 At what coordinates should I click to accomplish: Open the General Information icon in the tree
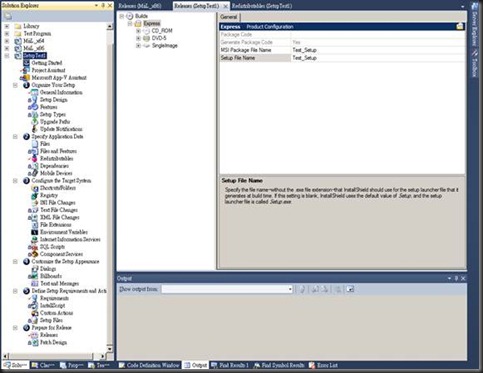coord(34,92)
